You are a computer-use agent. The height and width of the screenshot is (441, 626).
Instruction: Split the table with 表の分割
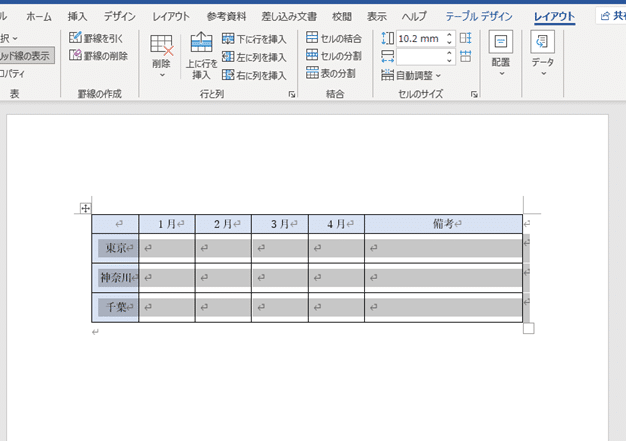tap(334, 73)
